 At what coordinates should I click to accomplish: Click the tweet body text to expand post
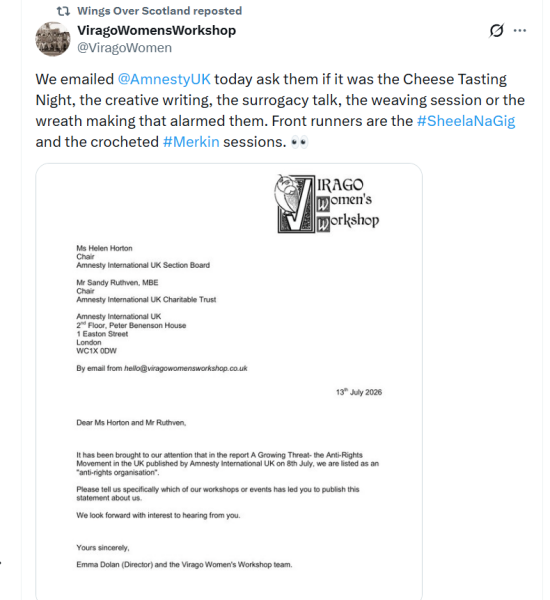pyautogui.click(x=280, y=111)
